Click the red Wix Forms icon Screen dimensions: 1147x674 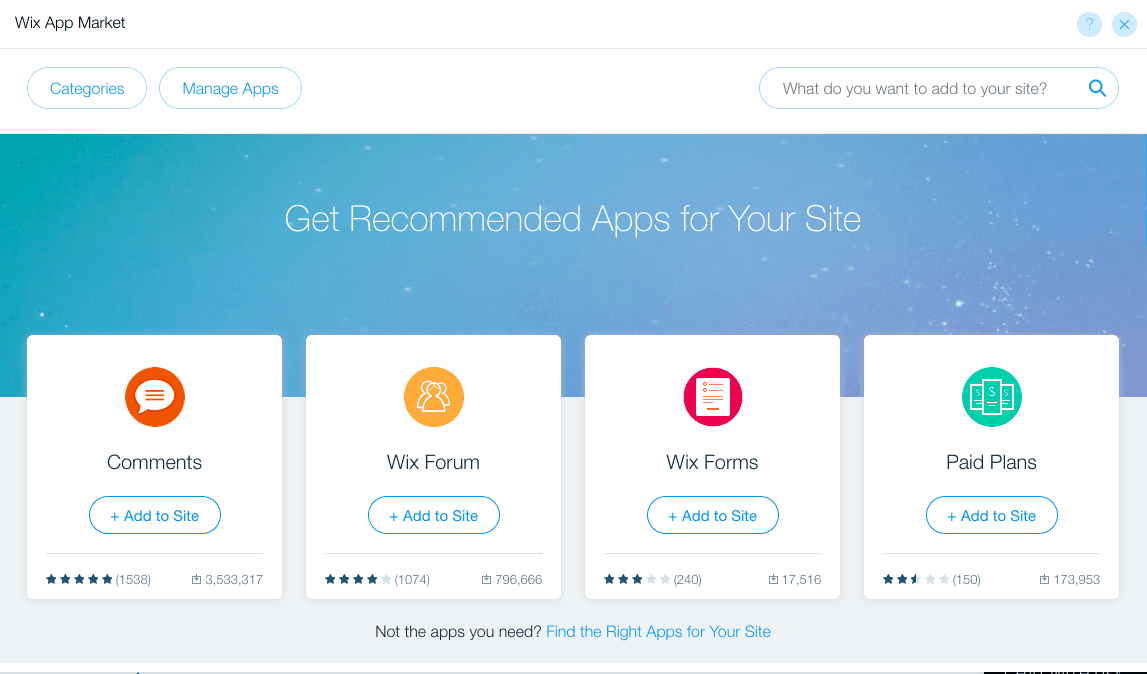click(x=712, y=397)
